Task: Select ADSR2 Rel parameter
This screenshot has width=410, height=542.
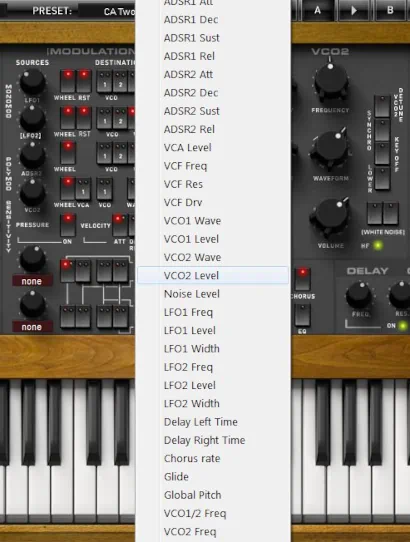Action: tap(213, 130)
